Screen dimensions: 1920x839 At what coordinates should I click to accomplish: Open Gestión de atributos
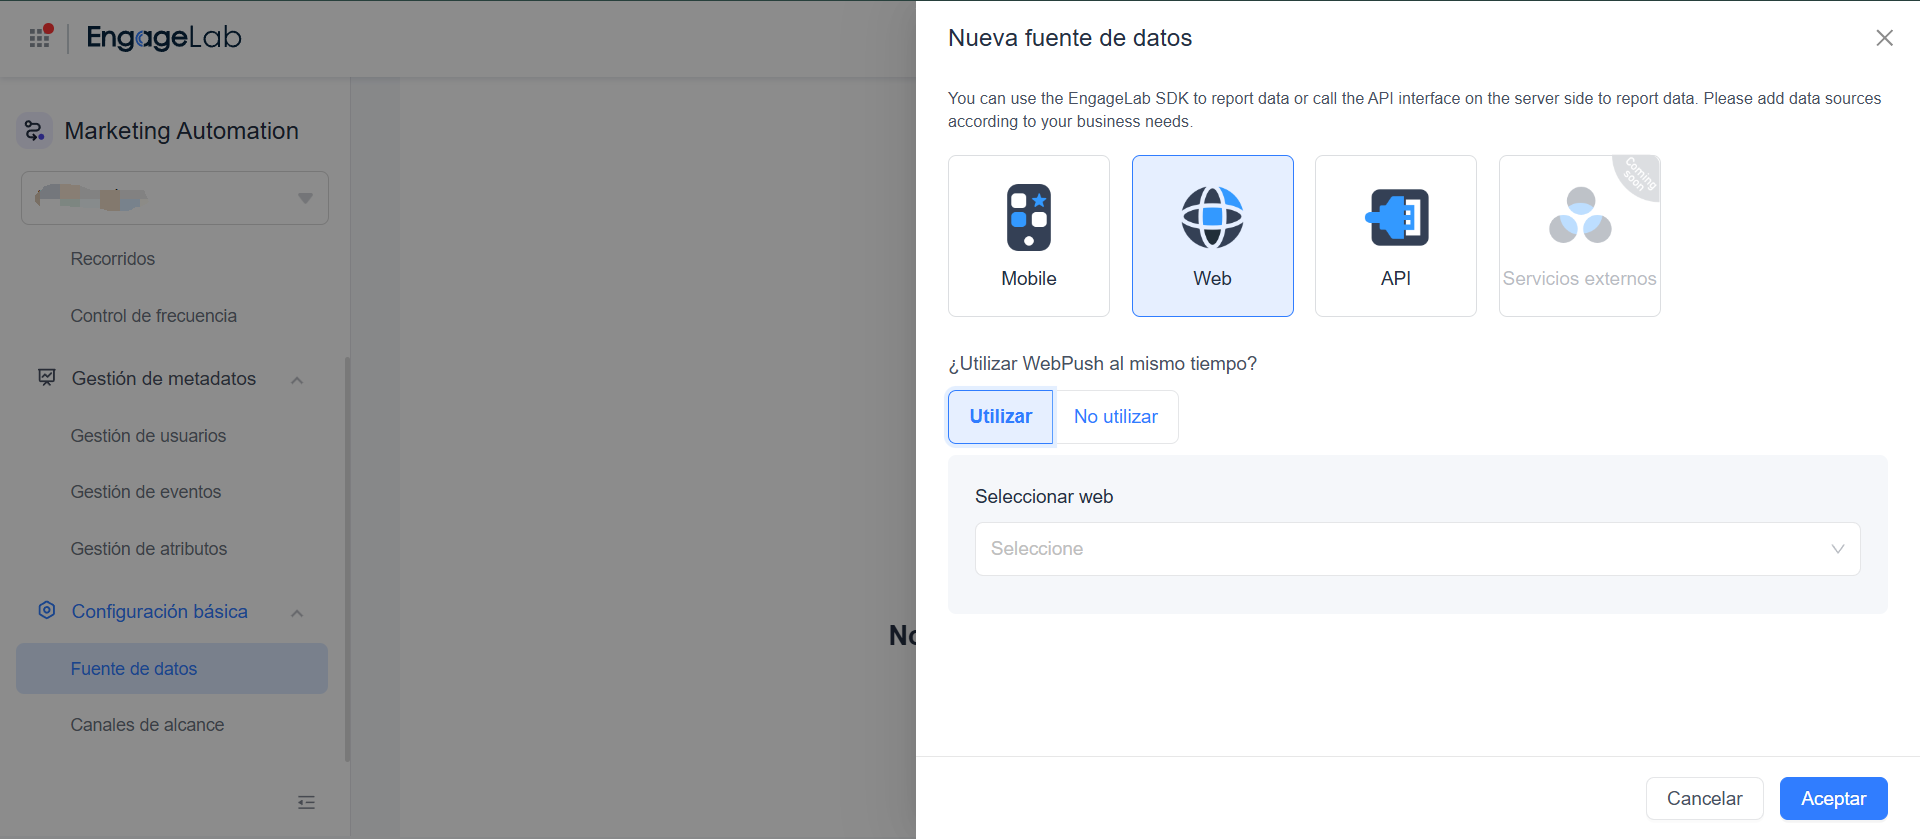[149, 549]
